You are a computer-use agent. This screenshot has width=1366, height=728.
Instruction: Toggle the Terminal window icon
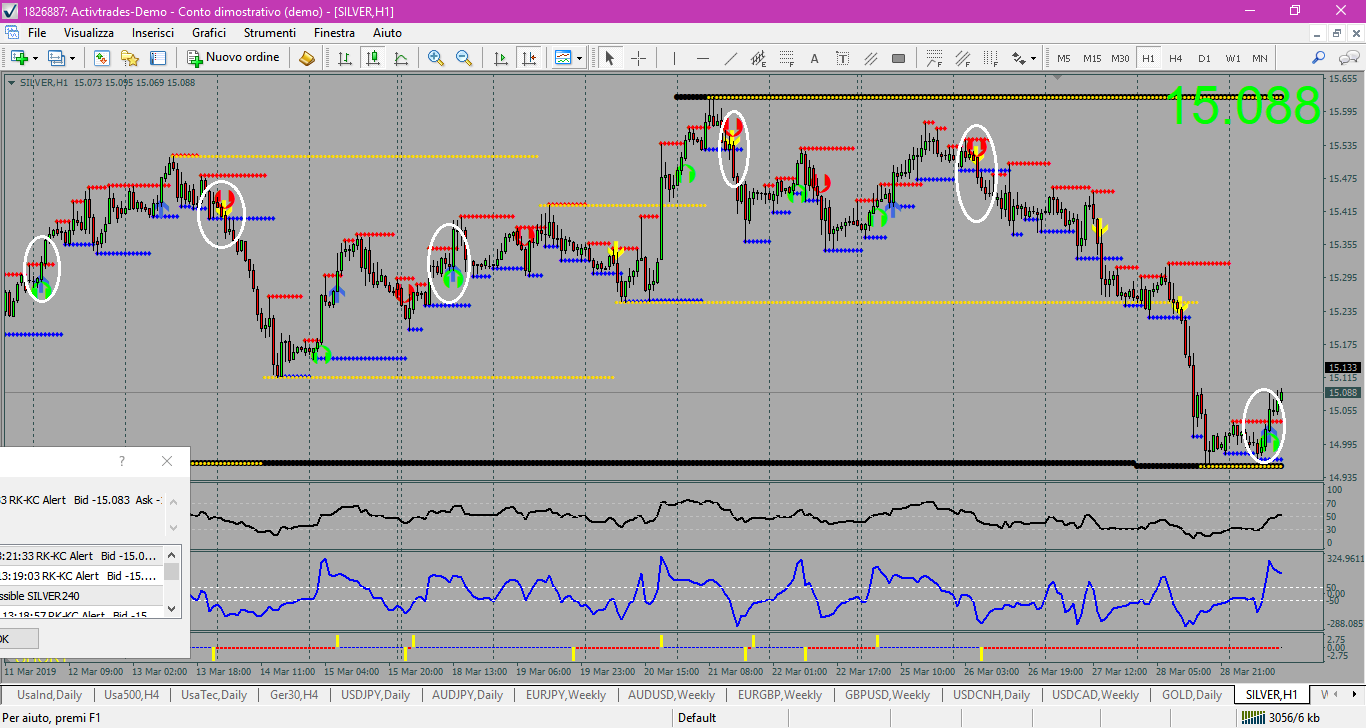158,58
